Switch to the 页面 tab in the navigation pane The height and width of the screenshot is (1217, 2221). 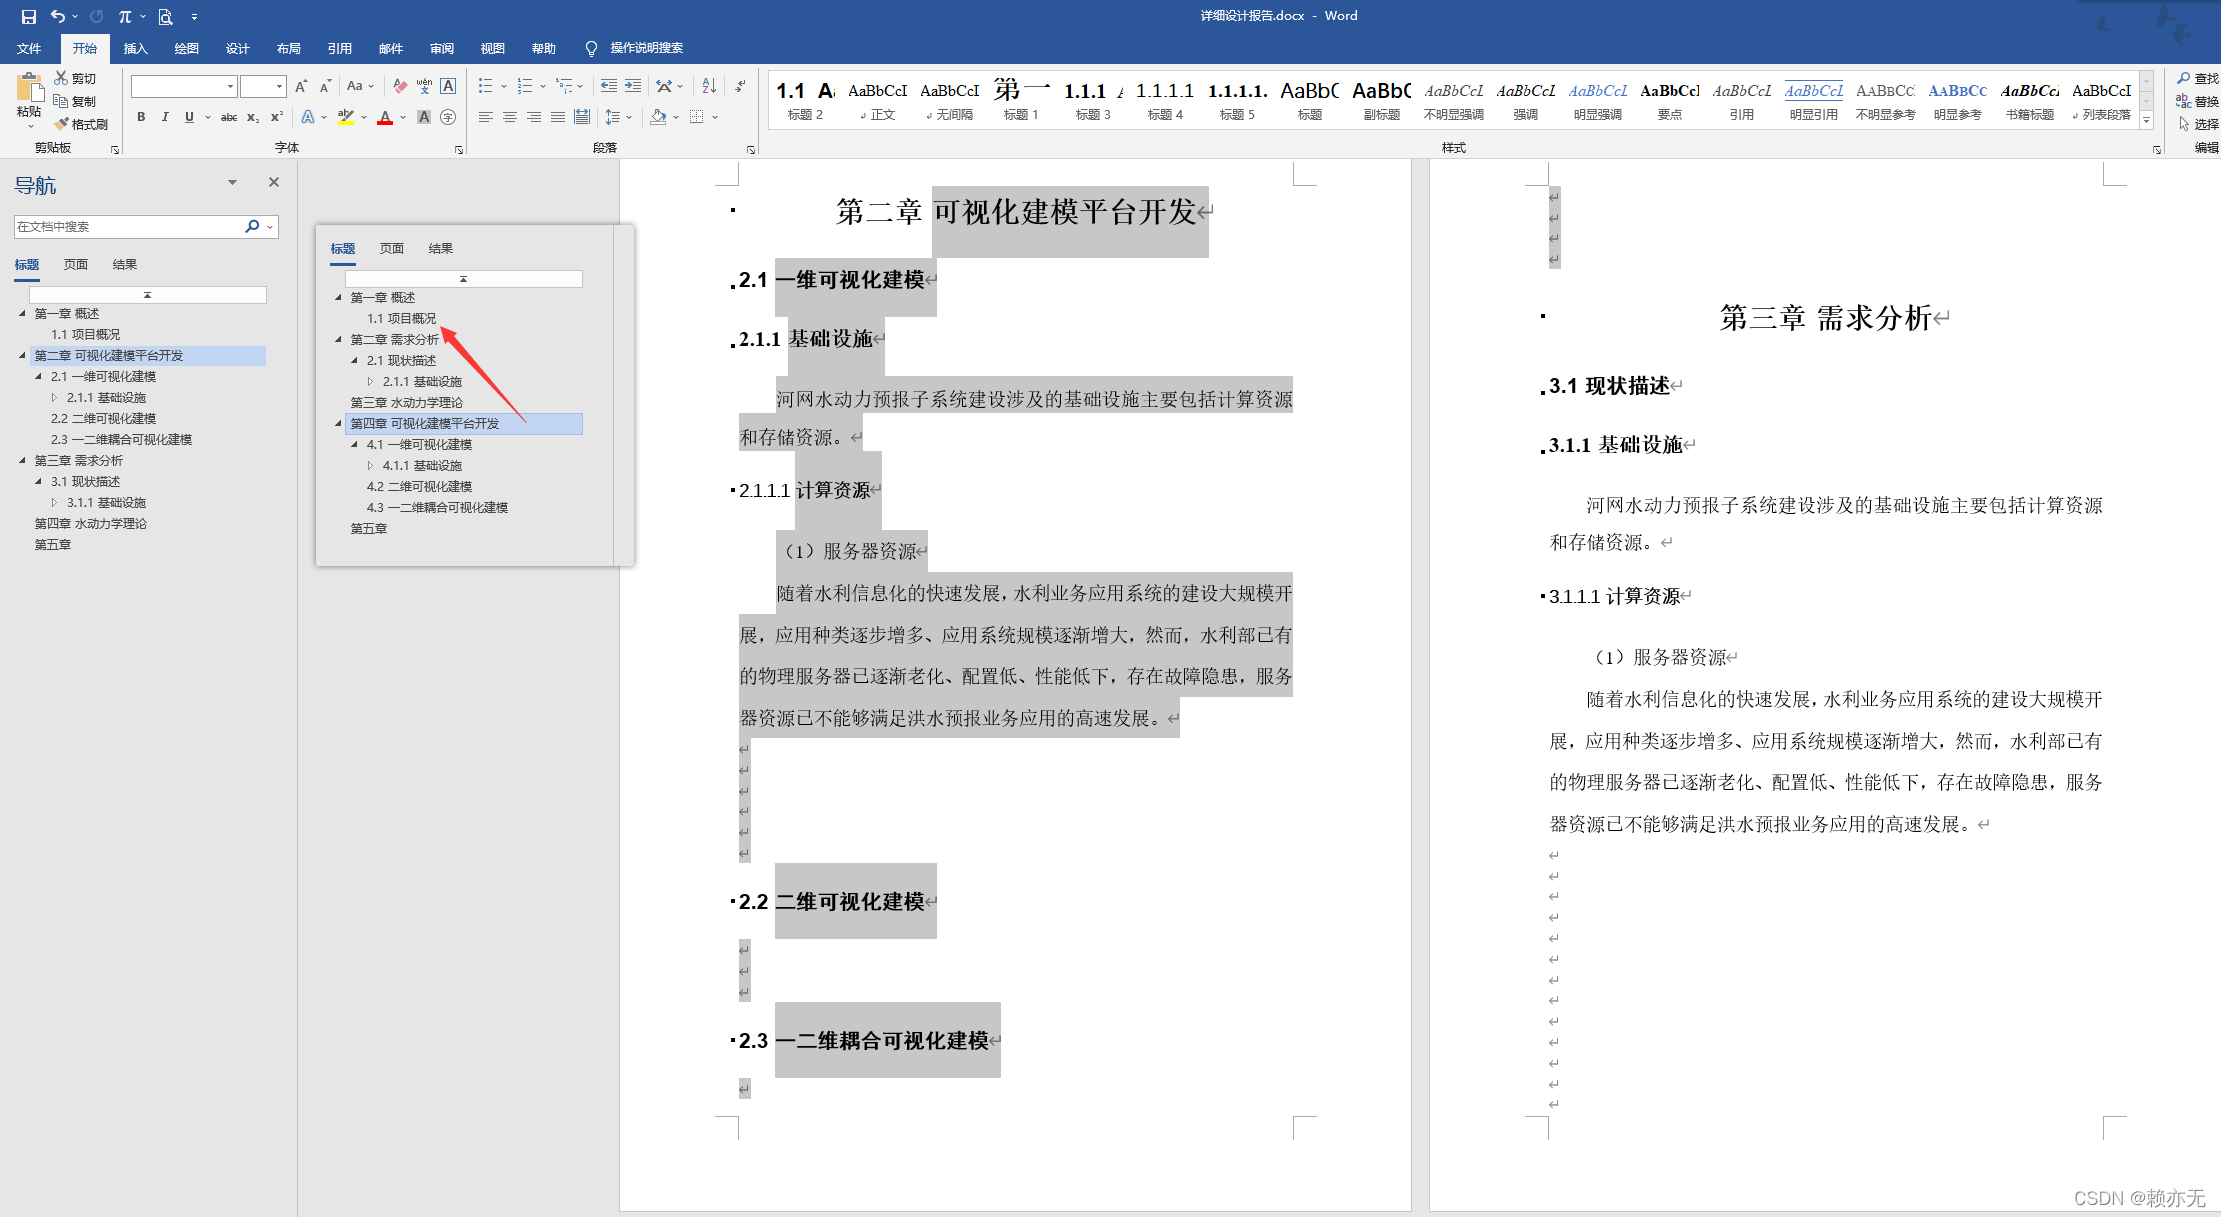(x=76, y=264)
